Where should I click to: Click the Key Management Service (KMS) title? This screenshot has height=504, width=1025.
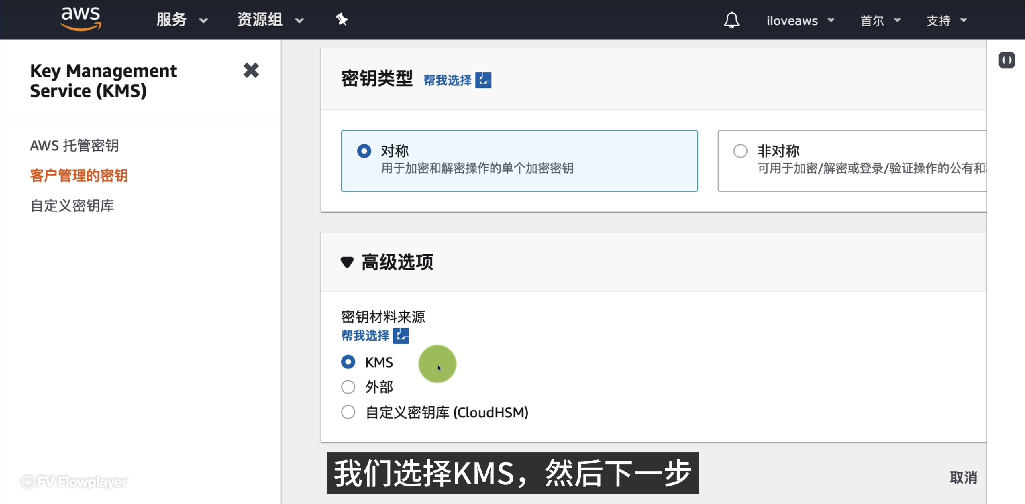pos(103,80)
